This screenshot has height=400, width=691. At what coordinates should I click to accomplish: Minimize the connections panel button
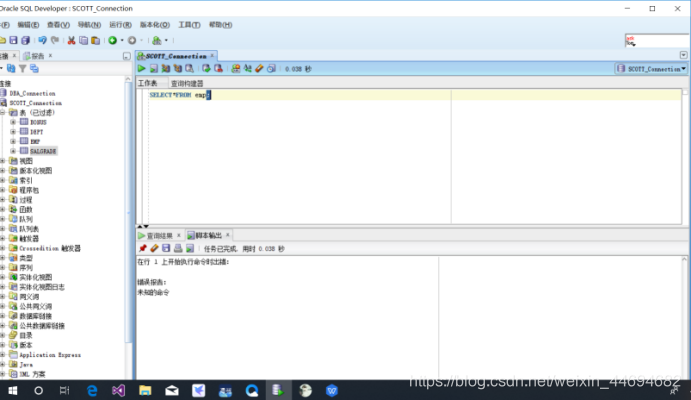point(126,56)
